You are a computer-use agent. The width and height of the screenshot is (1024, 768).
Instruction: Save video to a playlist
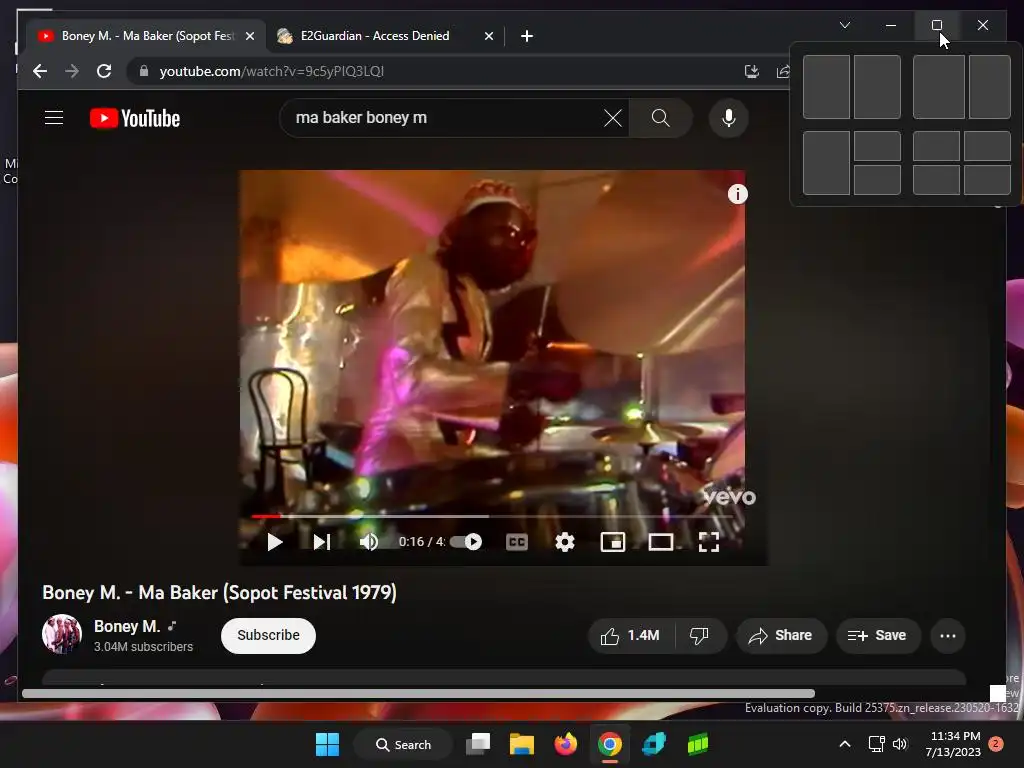[x=878, y=635]
